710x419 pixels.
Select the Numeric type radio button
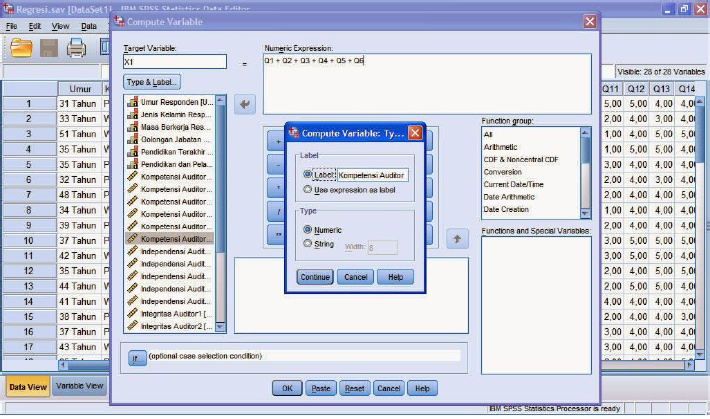point(308,229)
